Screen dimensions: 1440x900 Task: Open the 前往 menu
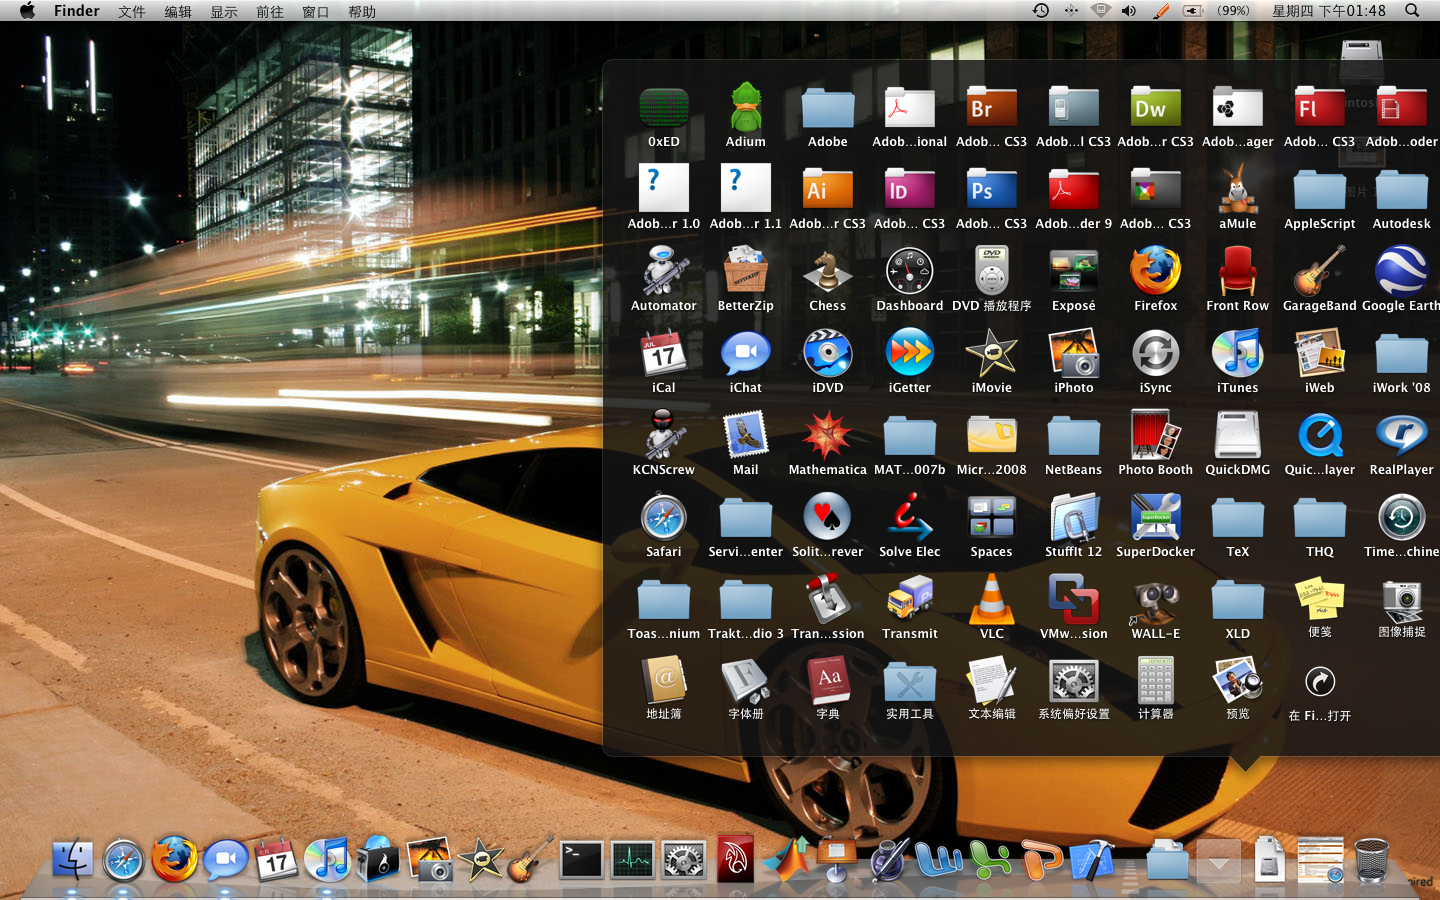pos(270,11)
